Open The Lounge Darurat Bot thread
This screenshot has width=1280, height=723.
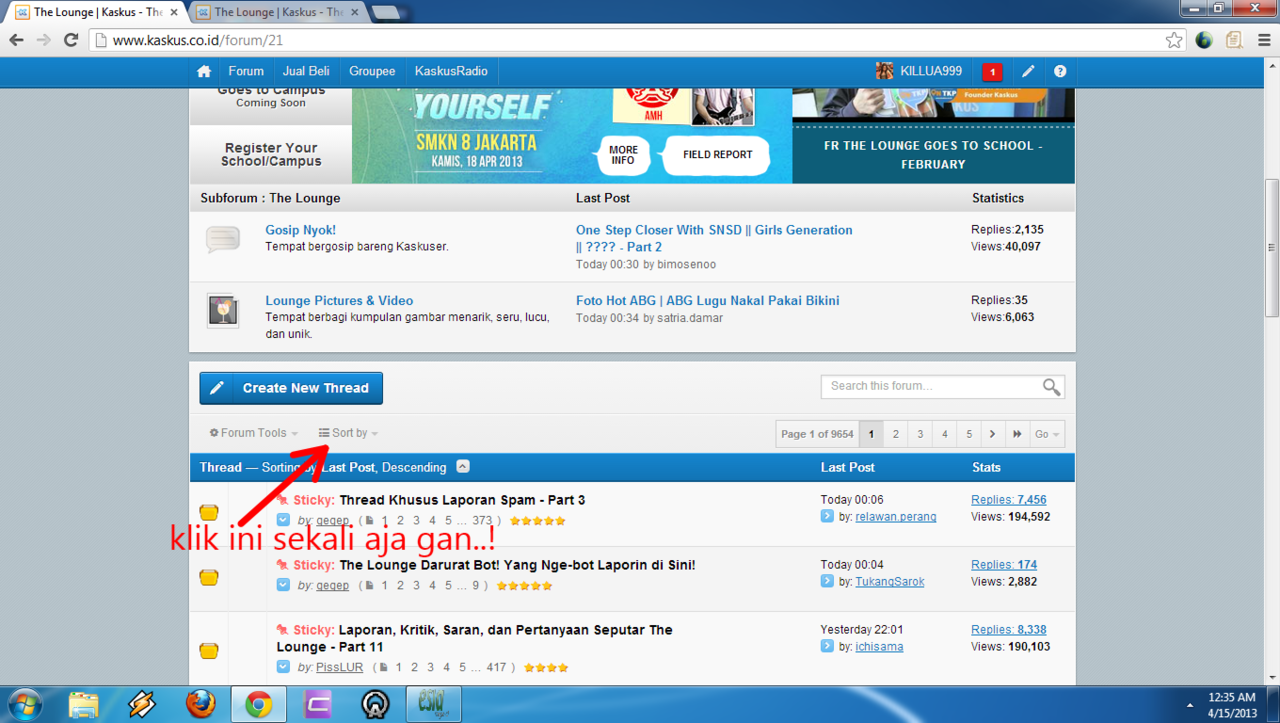tap(517, 565)
